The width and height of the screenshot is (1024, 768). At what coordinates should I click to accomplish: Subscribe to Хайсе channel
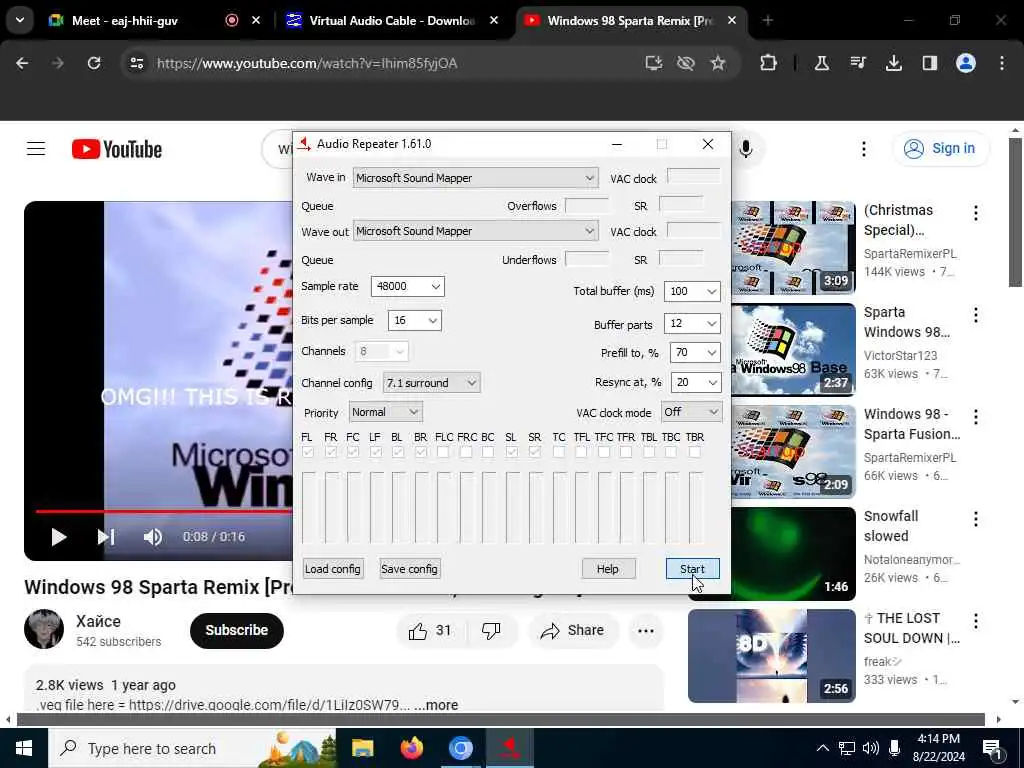click(x=236, y=630)
